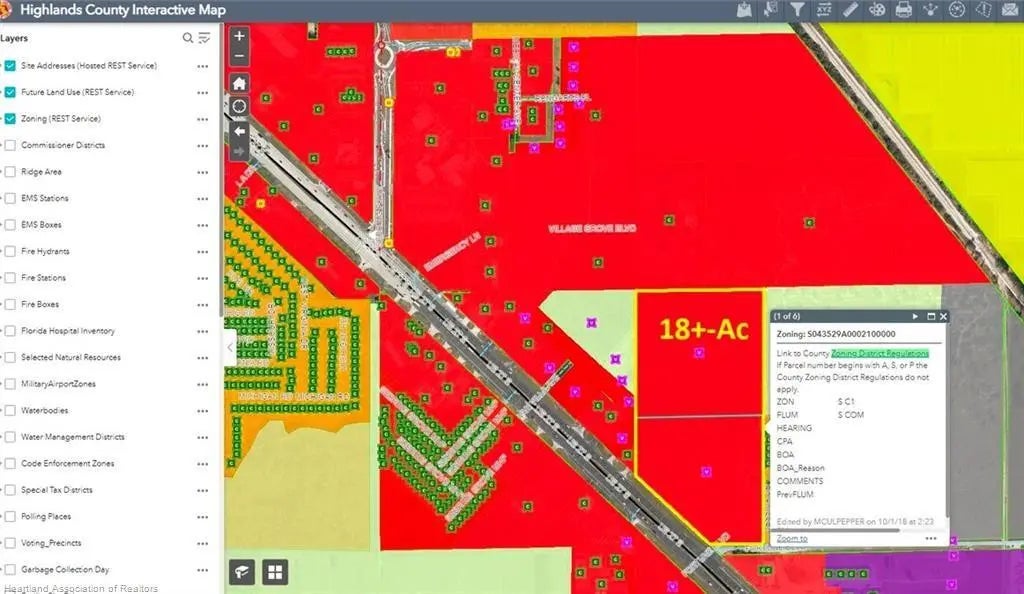Click the map zoom in plus button
Viewport: 1024px width, 594px height.
(x=239, y=35)
